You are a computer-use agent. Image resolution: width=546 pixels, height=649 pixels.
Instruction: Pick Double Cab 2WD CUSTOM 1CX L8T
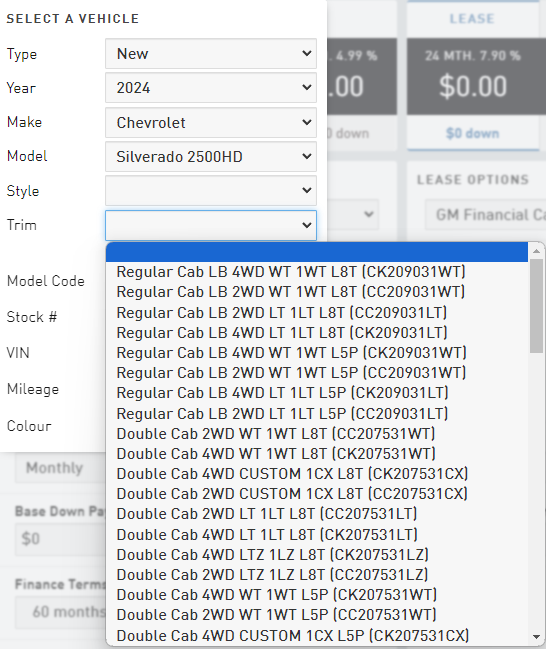[317, 493]
